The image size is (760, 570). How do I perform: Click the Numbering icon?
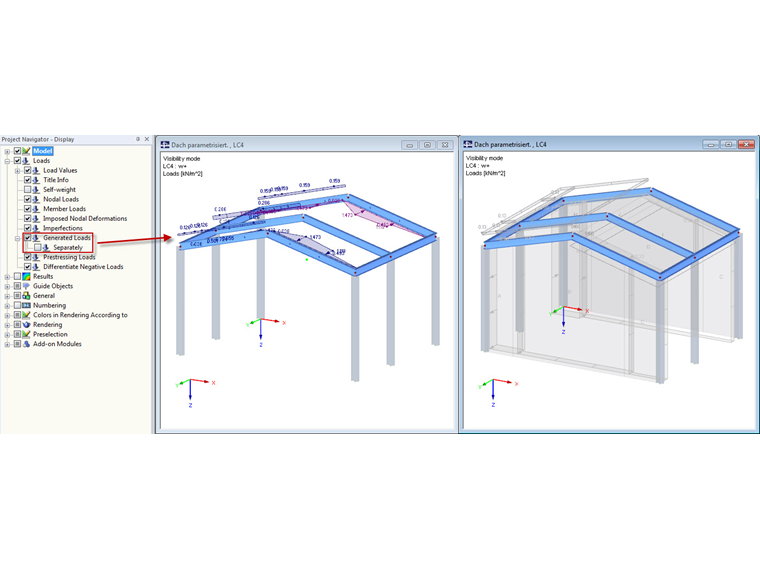coord(27,305)
